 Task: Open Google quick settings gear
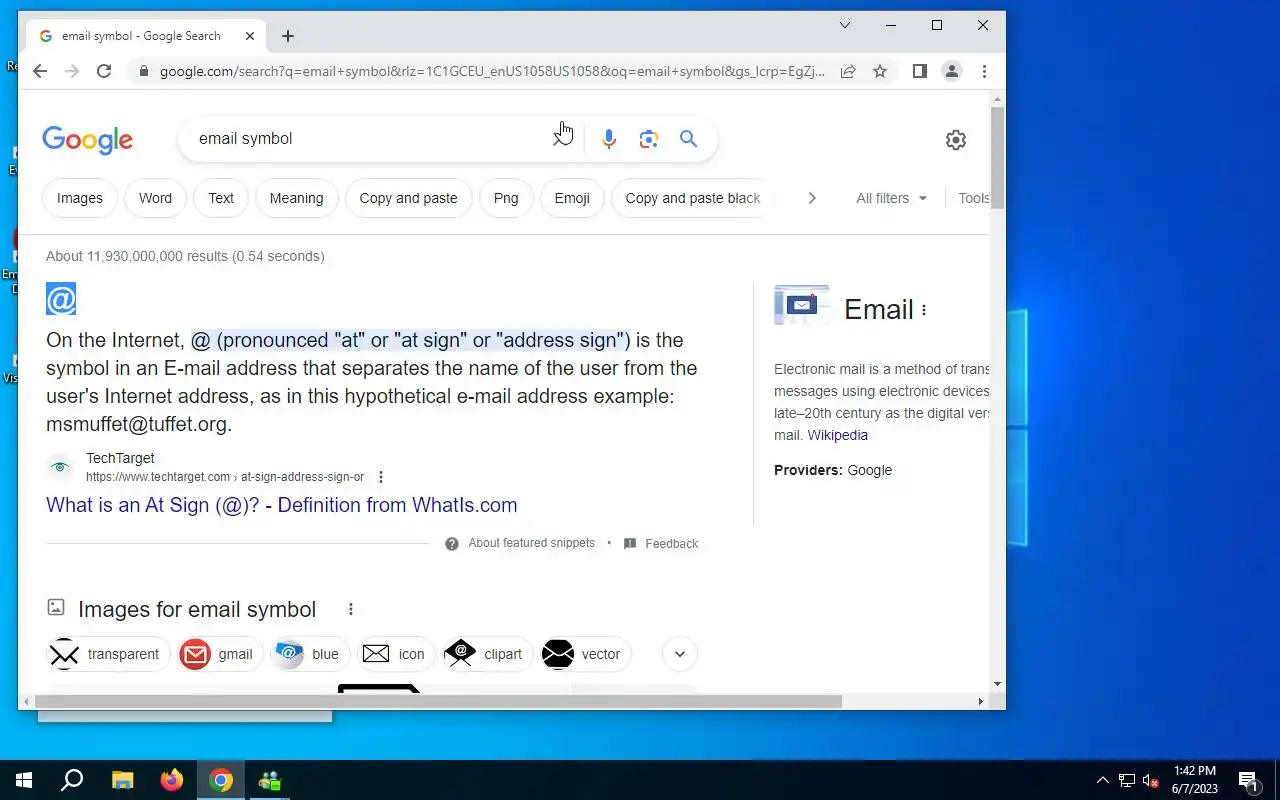coord(956,140)
